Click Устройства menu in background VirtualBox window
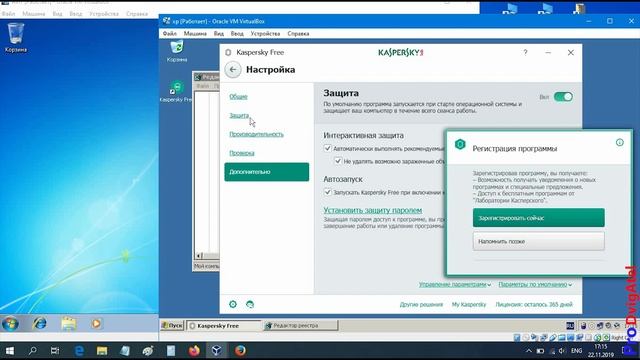640x360 pixels. [104, 13]
